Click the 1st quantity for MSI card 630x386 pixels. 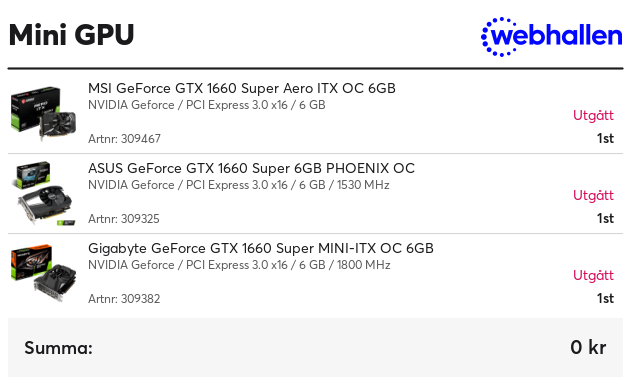point(605,138)
